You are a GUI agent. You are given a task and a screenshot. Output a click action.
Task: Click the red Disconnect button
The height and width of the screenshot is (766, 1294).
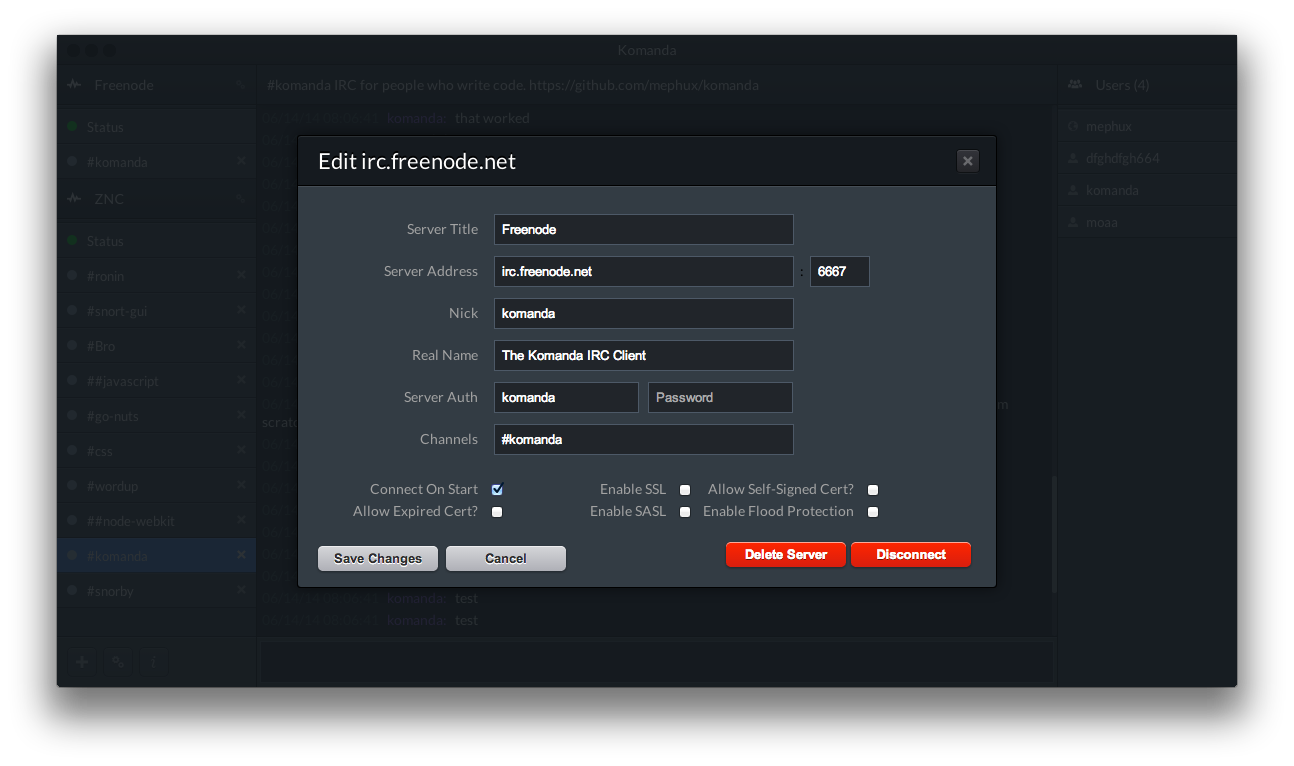(911, 554)
